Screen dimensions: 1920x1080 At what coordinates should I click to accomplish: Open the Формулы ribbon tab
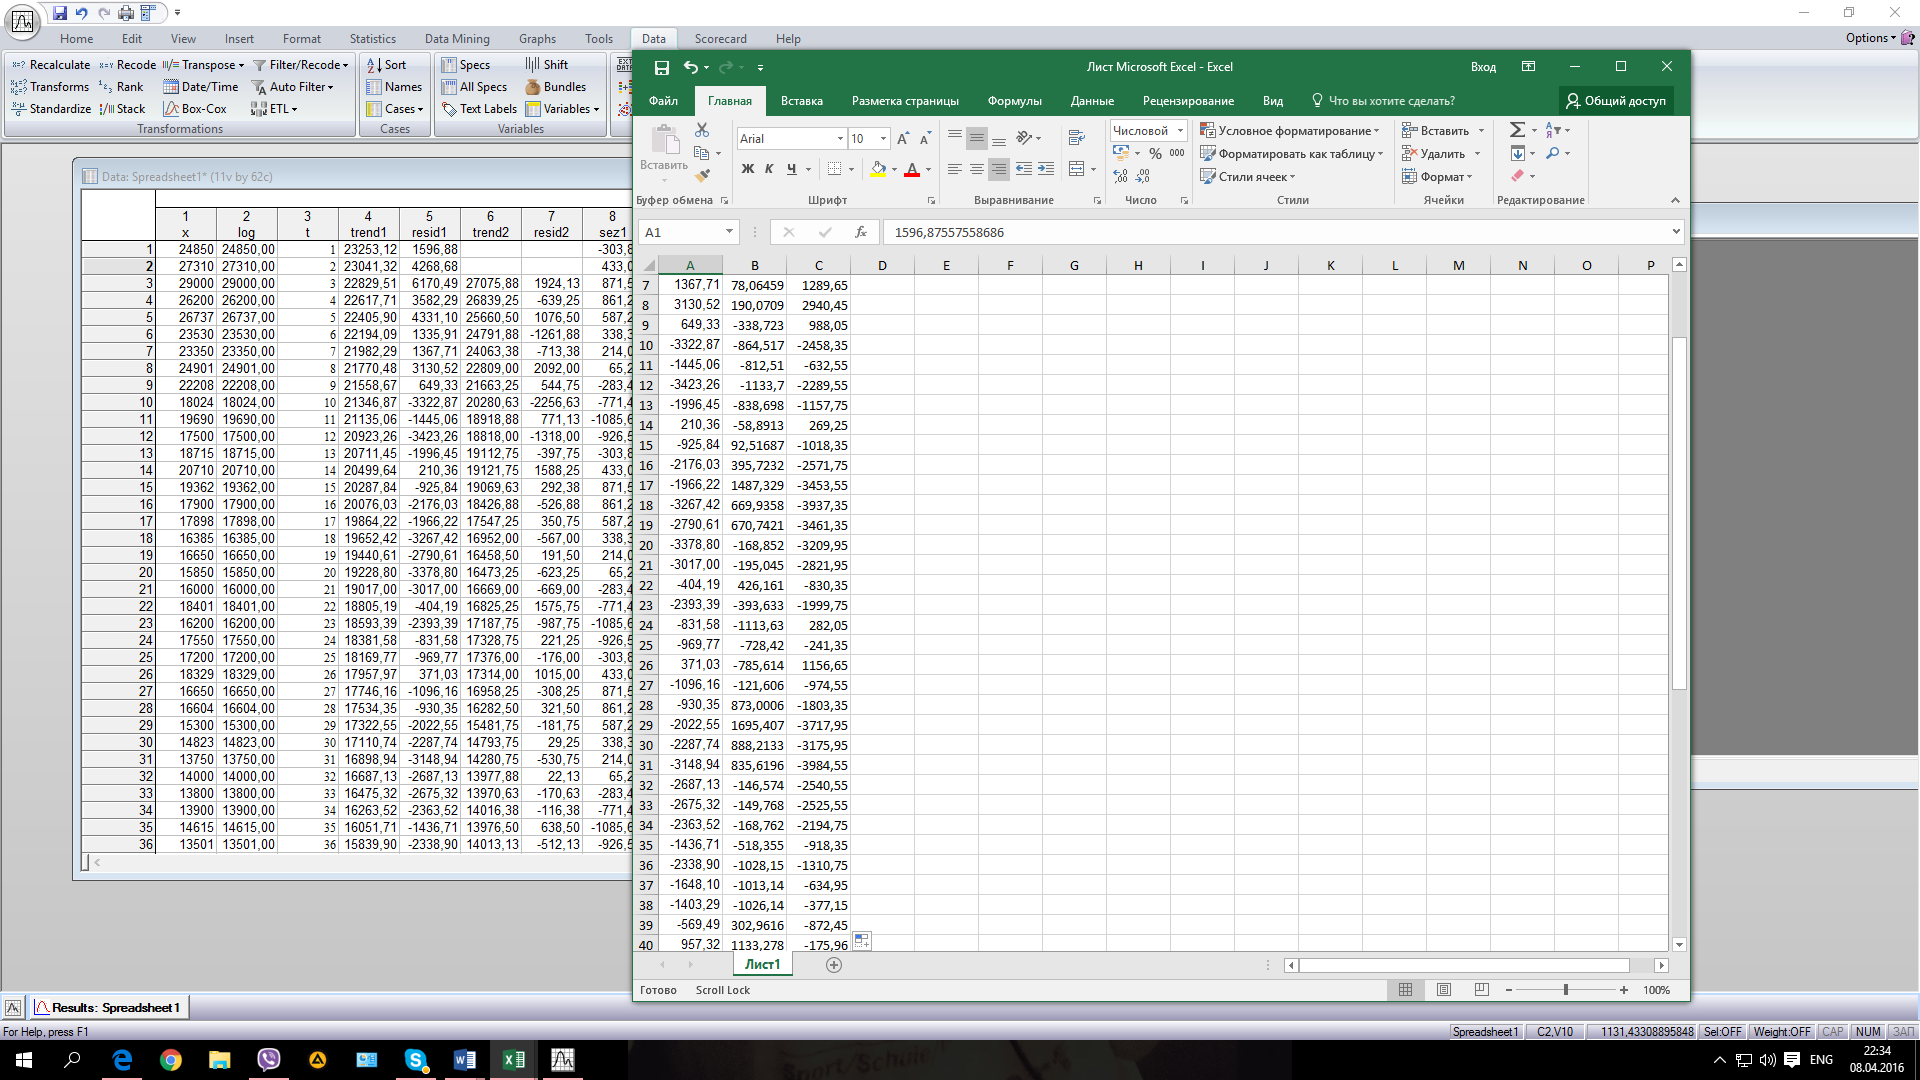pyautogui.click(x=1014, y=101)
